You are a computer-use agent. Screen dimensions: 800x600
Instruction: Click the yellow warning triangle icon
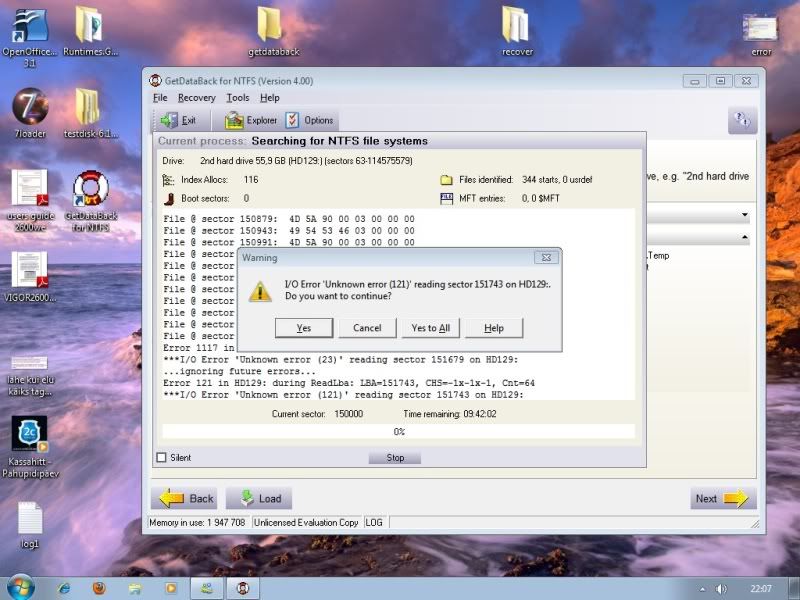click(x=260, y=291)
